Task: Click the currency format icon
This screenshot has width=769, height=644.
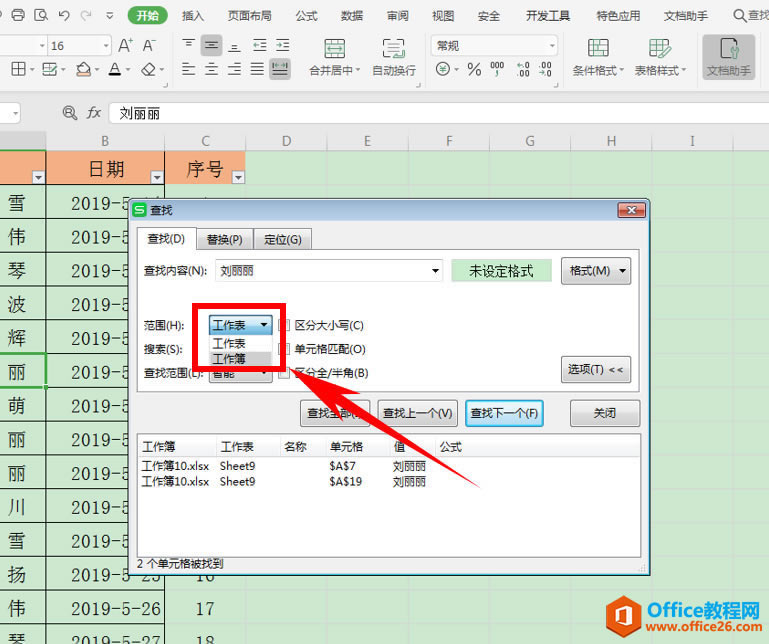Action: tap(442, 69)
